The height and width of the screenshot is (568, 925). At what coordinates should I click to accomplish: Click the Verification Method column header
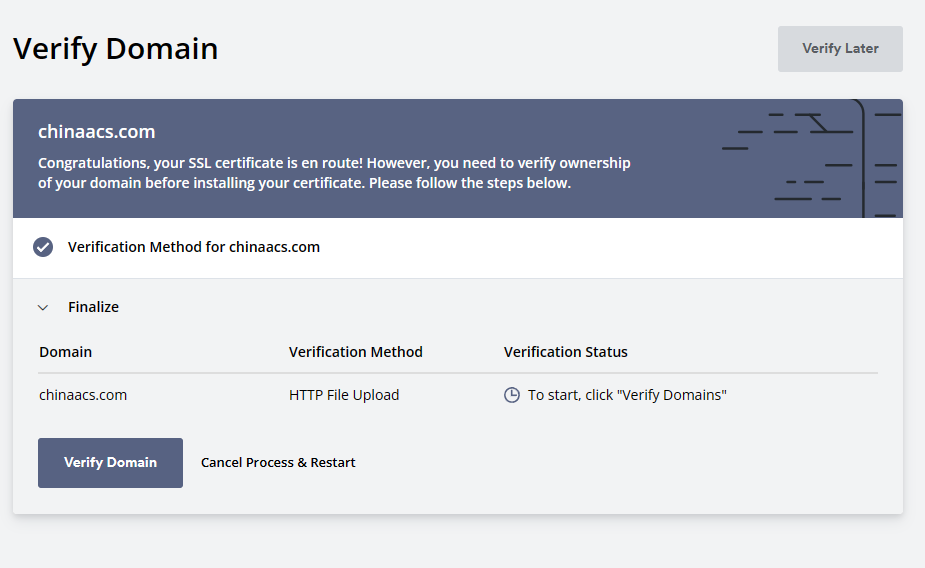coord(356,352)
